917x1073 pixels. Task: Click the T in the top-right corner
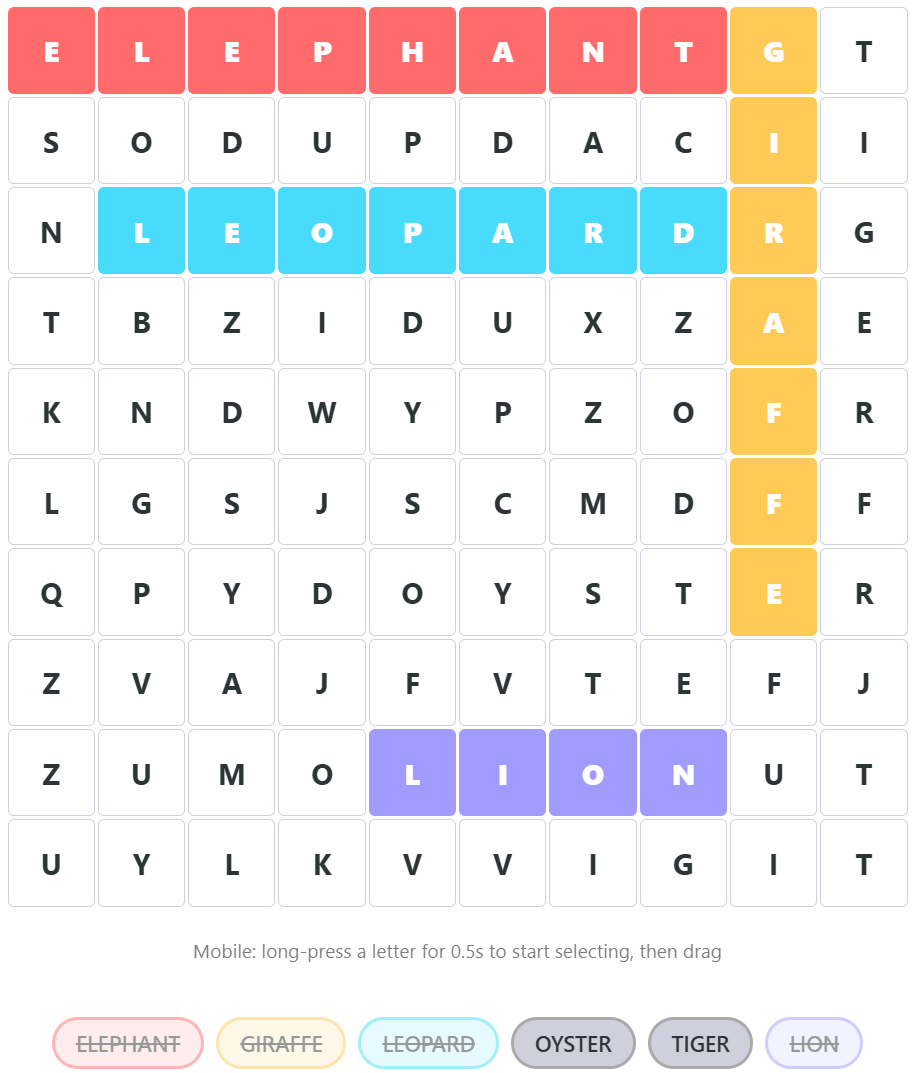click(863, 51)
